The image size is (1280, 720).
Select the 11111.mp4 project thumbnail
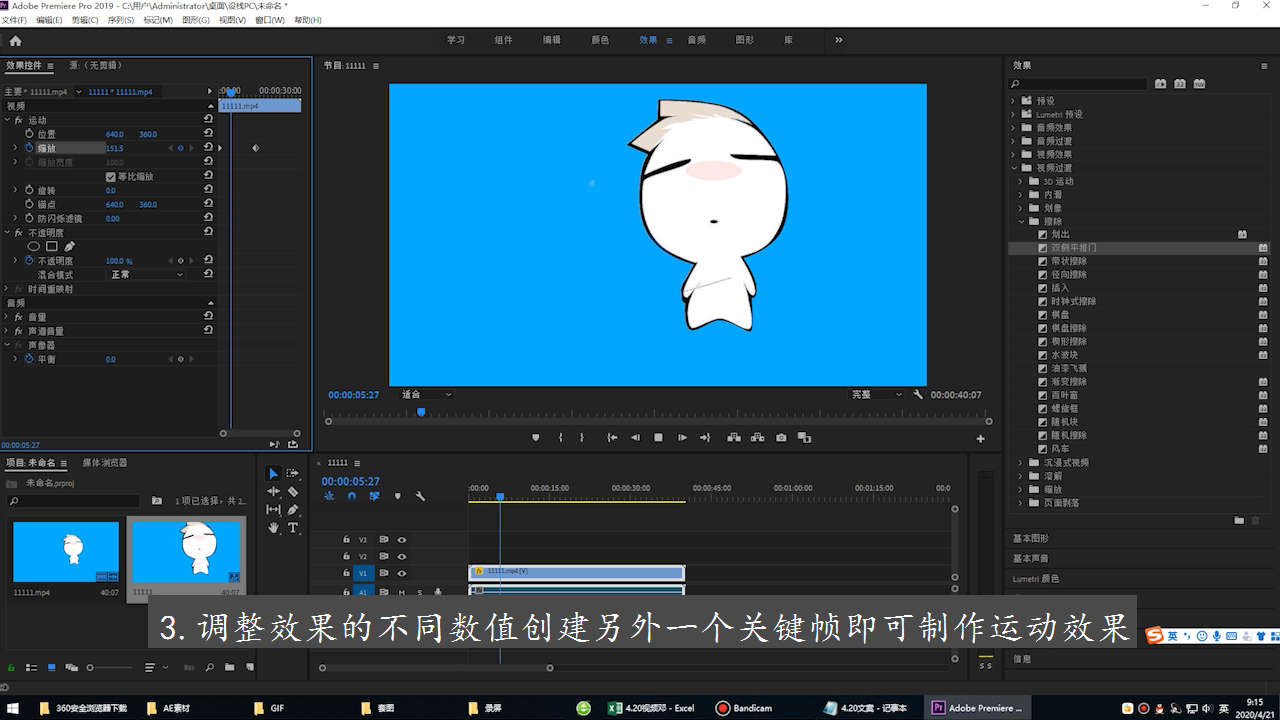(x=66, y=552)
